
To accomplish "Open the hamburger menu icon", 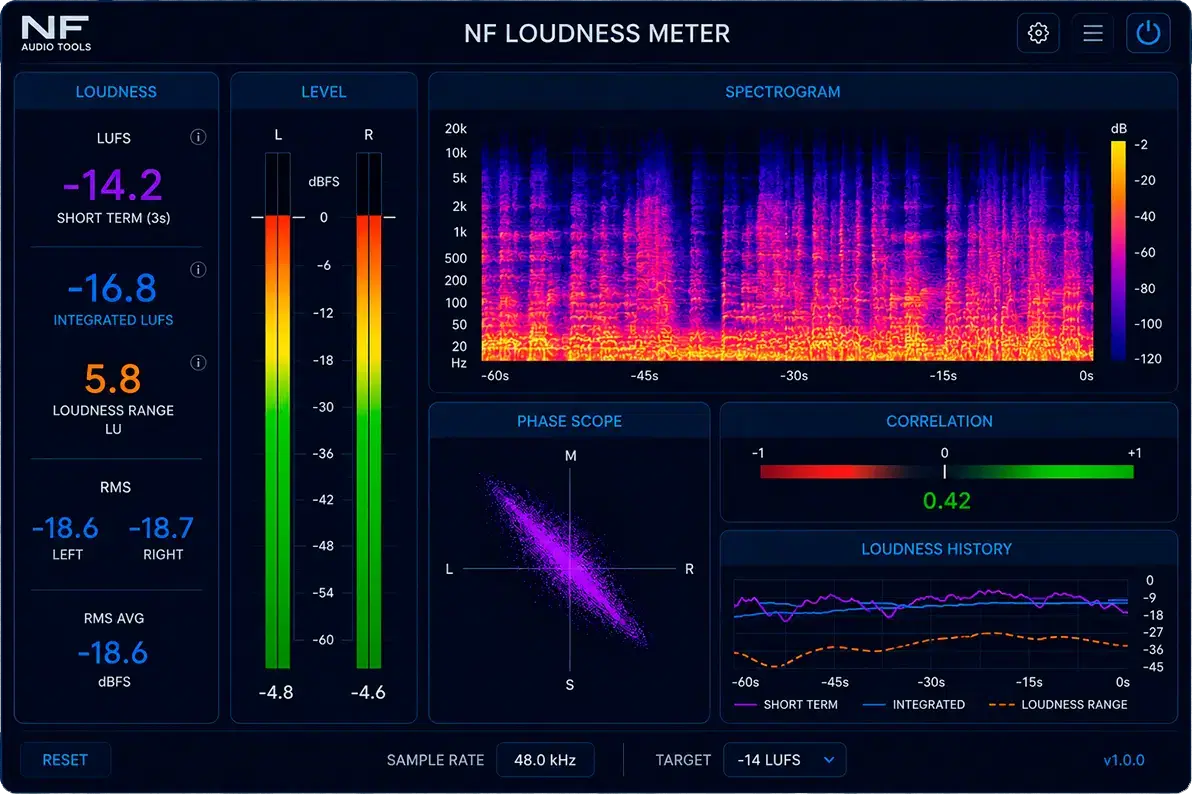I will pyautogui.click(x=1092, y=33).
